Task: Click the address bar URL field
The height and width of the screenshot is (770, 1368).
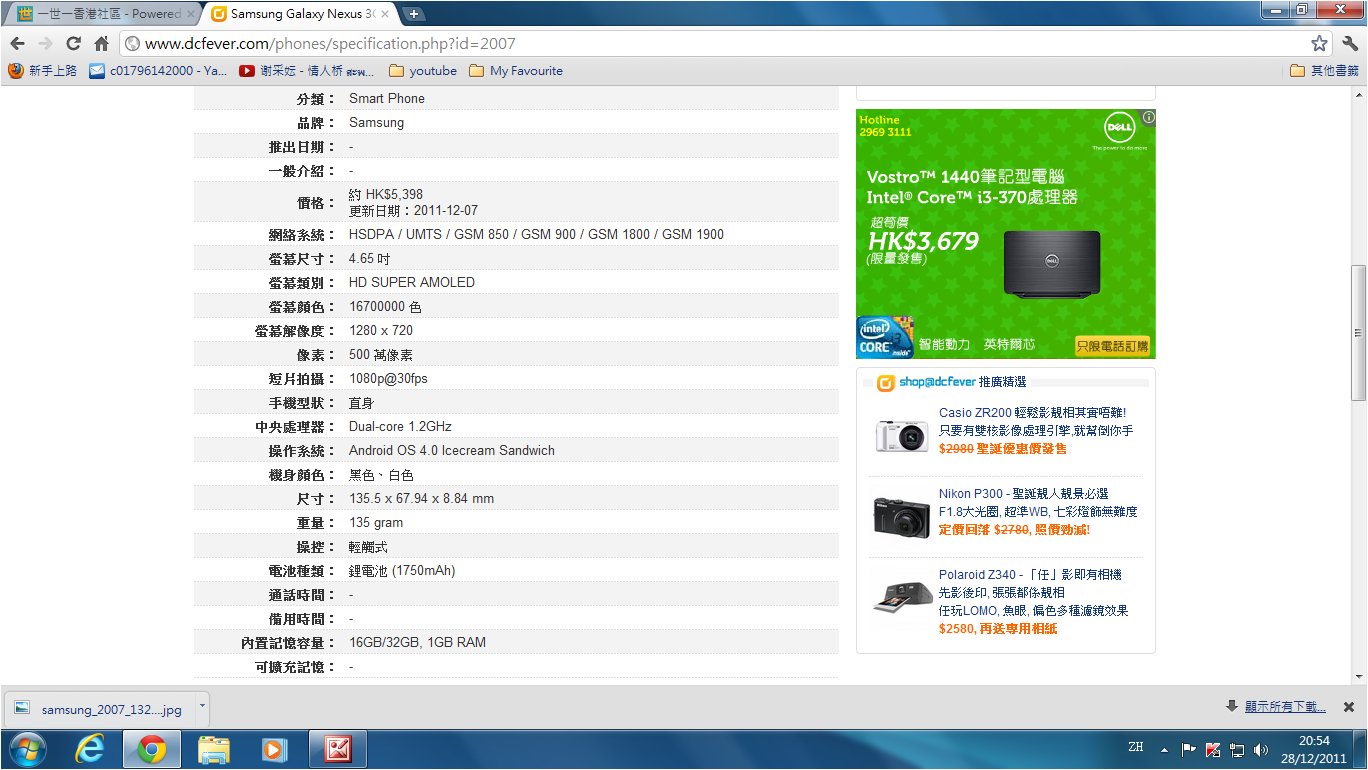Action: pyautogui.click(x=700, y=44)
